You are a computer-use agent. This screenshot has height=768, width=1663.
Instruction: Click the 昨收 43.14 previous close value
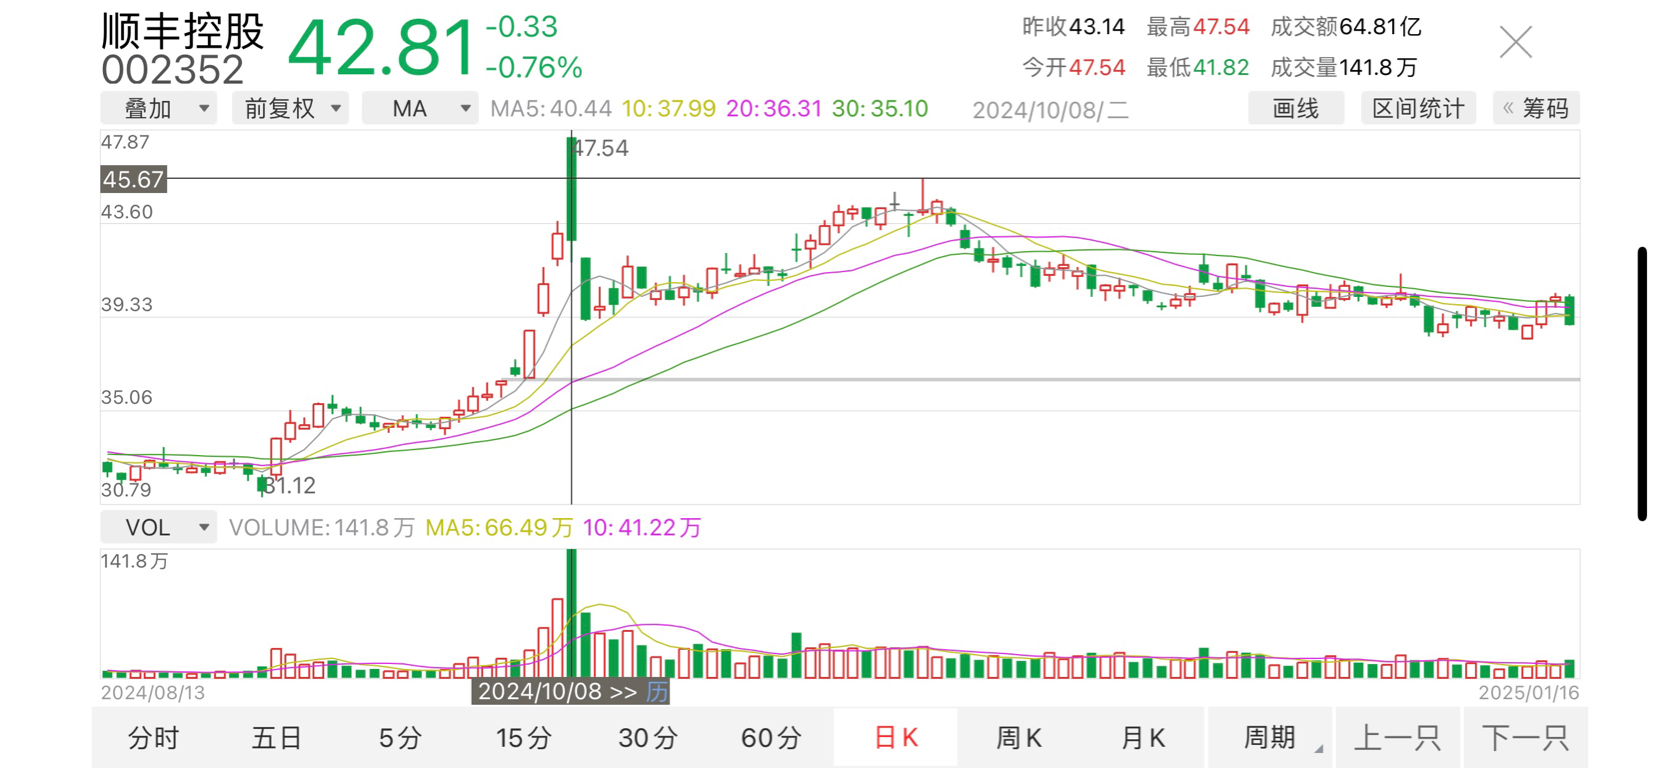point(1073,27)
